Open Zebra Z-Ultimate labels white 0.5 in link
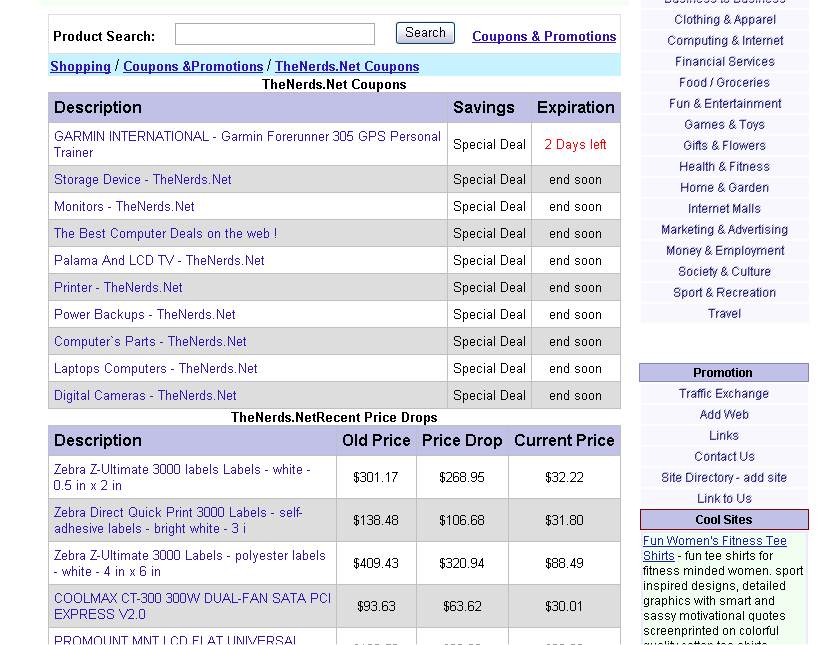 [x=182, y=478]
